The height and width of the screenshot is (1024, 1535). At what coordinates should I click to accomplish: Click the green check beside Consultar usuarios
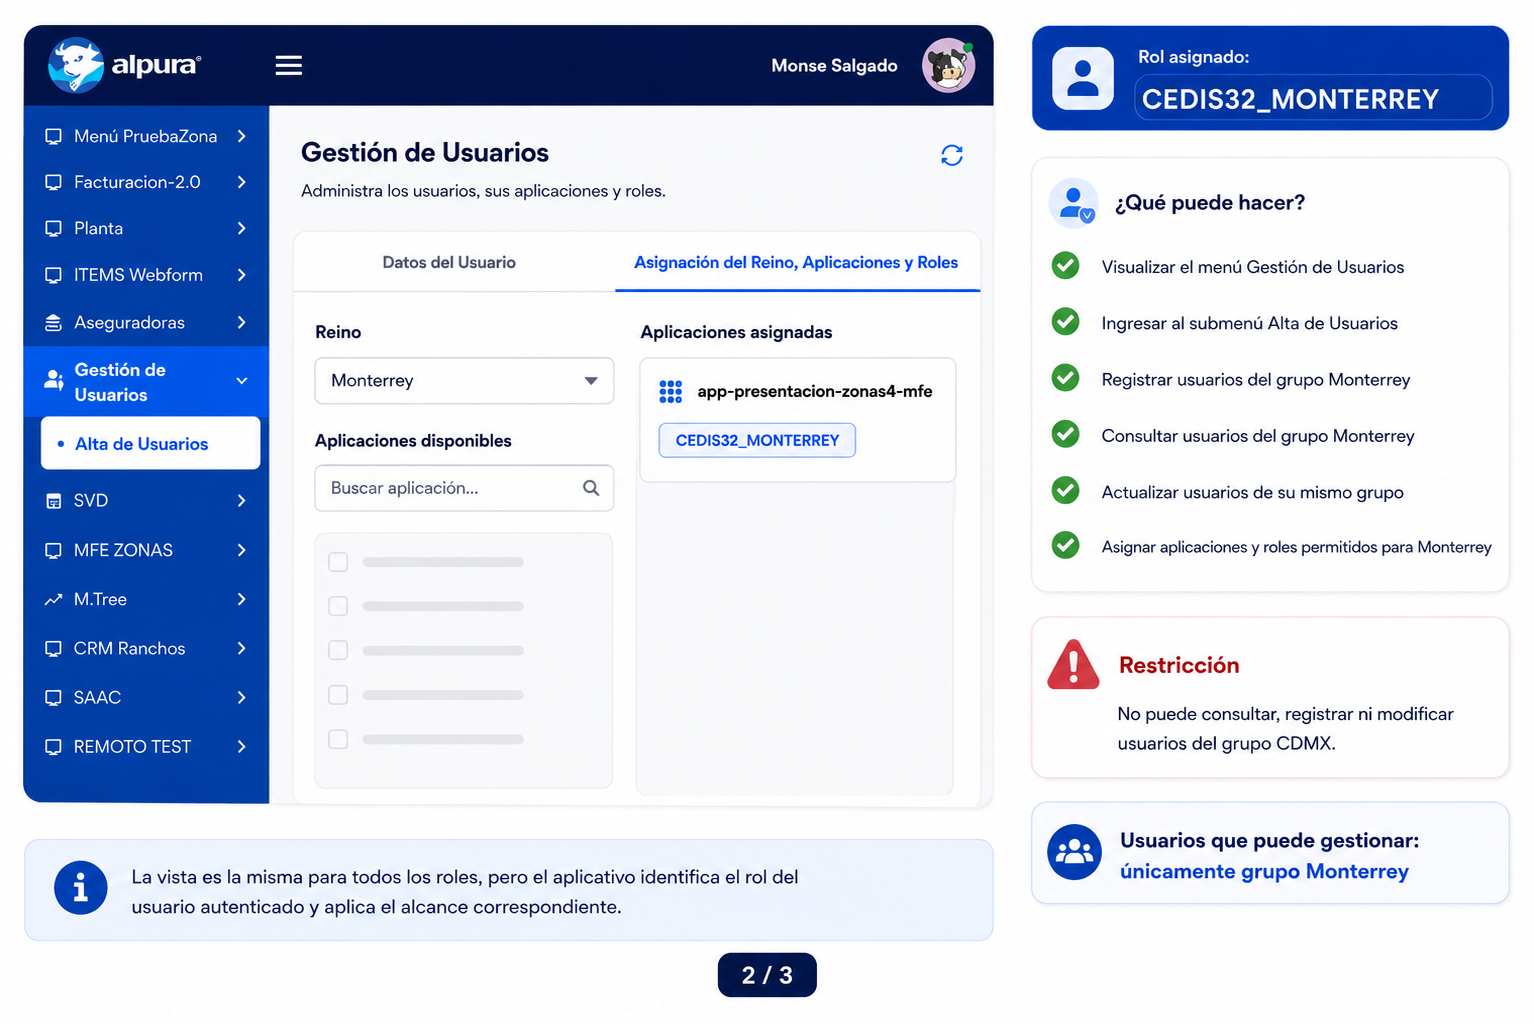pos(1066,434)
